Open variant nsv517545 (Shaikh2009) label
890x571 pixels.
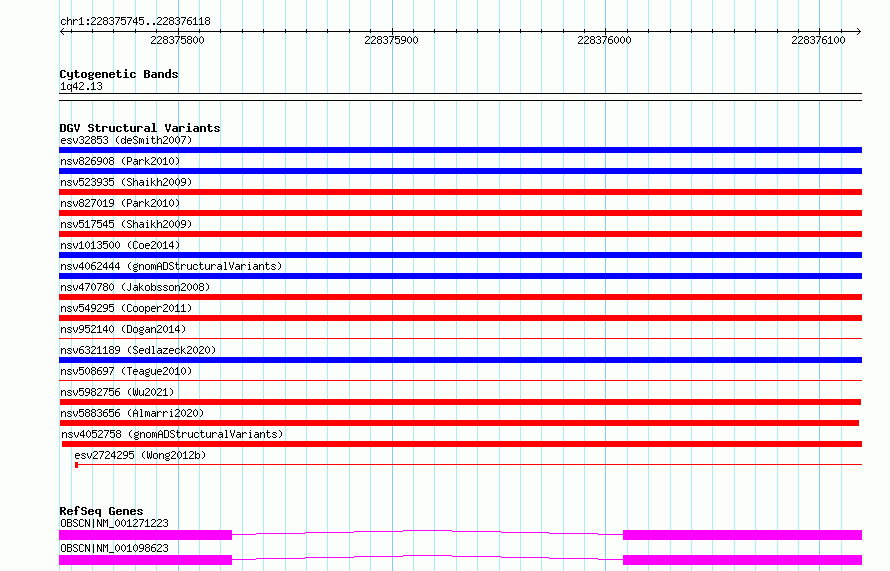pos(126,224)
